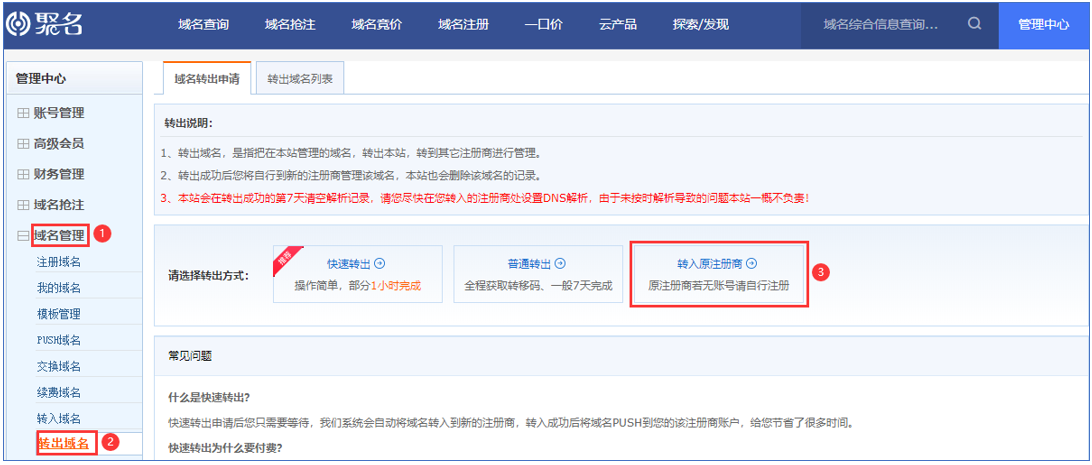Viewport: 1092px width, 465px height.
Task: Click the search magnifier icon
Action: pos(974,24)
